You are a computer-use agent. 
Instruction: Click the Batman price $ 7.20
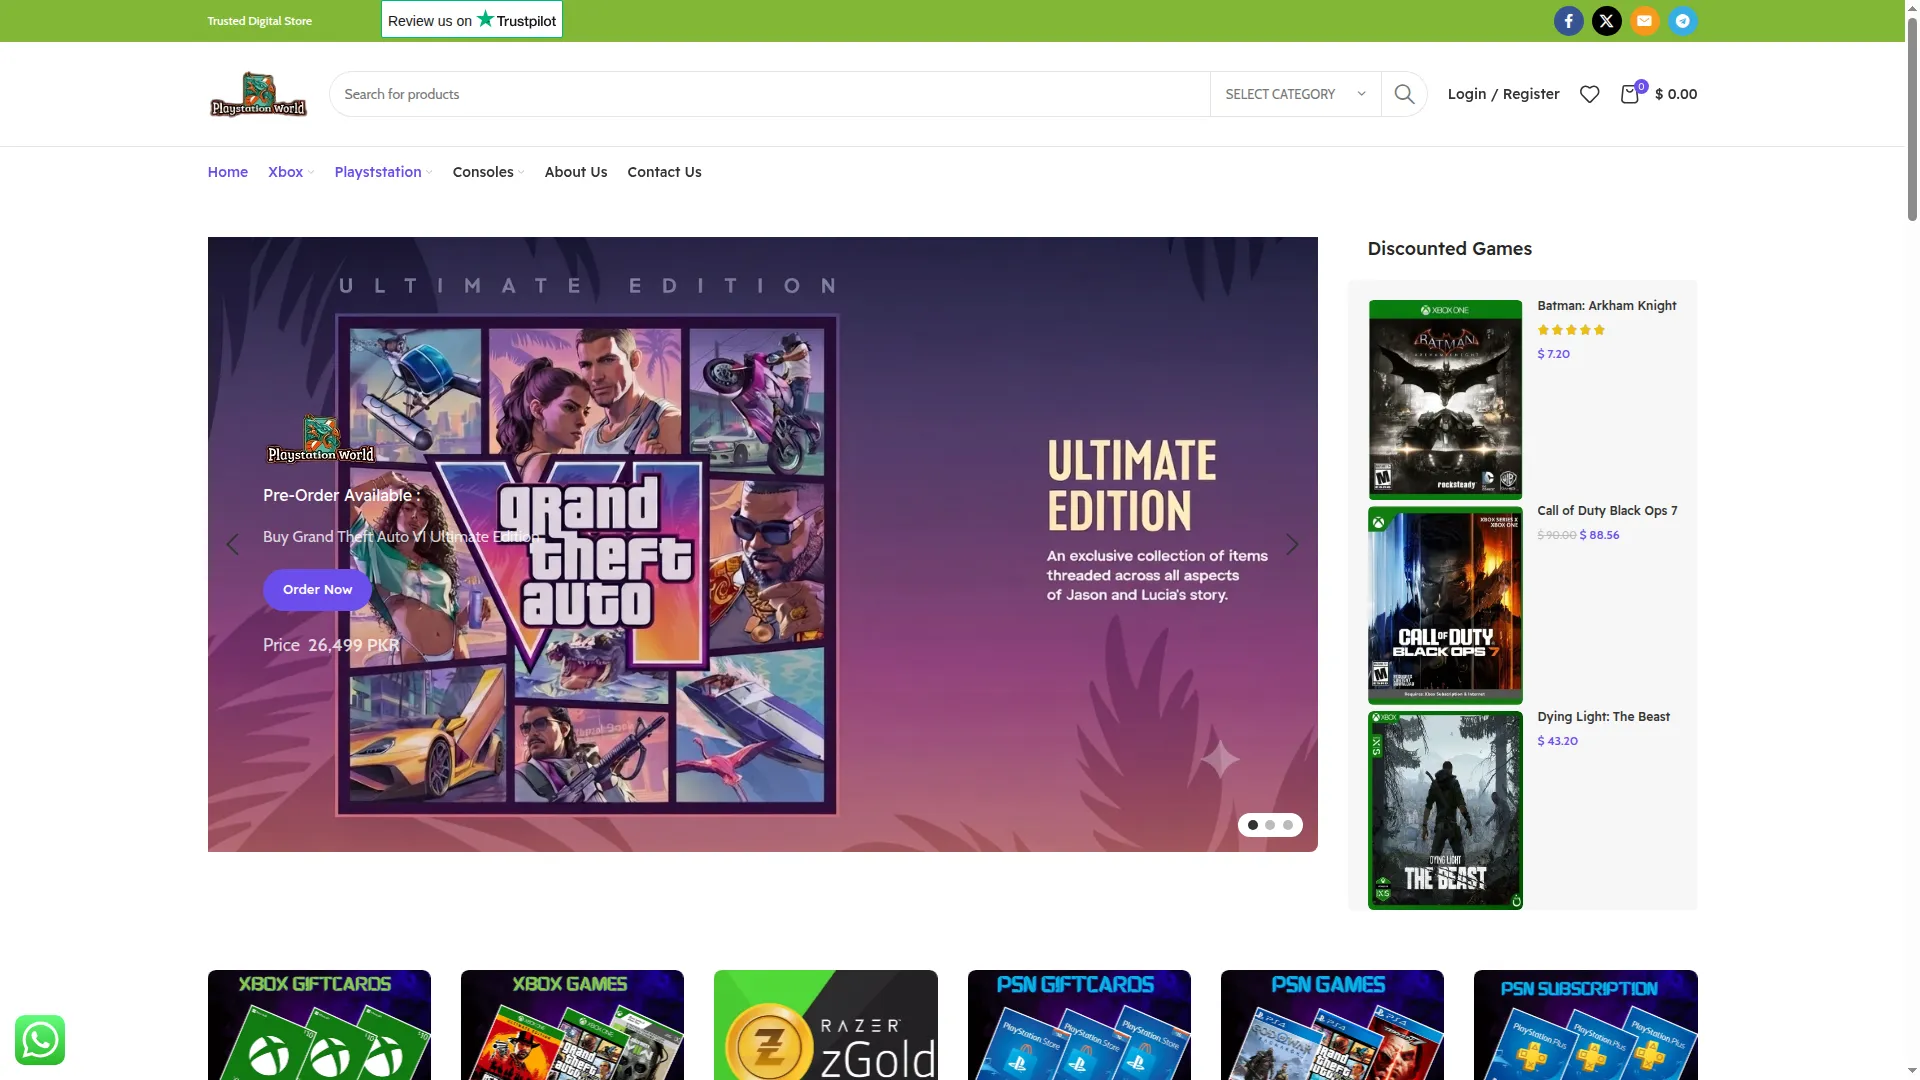coord(1553,354)
